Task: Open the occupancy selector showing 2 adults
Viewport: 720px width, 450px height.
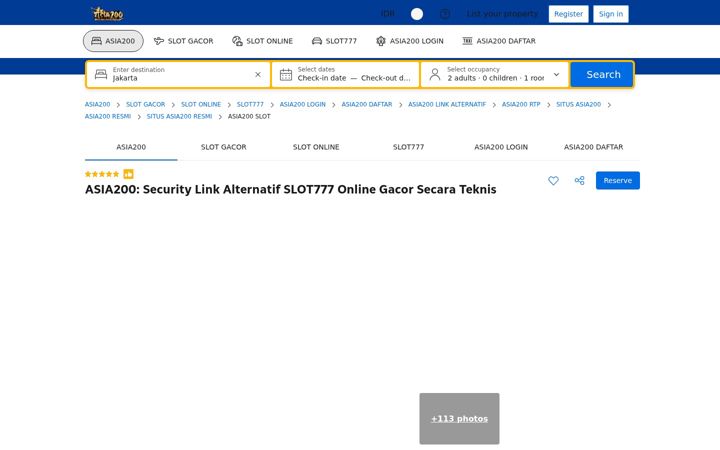Action: (495, 74)
